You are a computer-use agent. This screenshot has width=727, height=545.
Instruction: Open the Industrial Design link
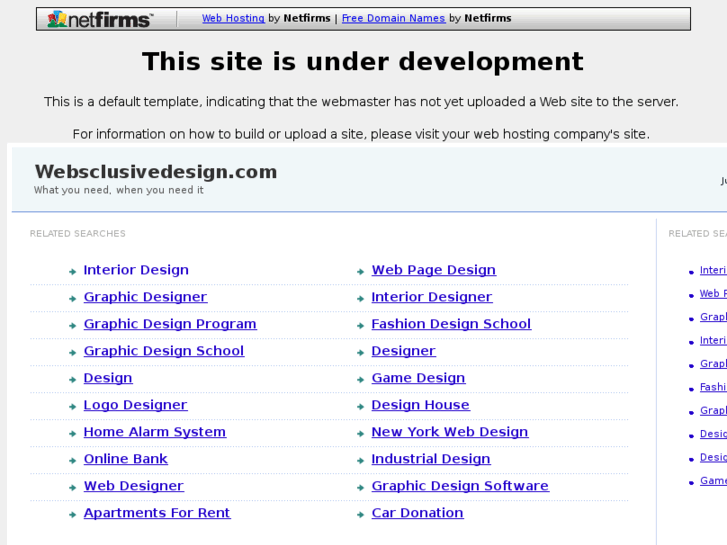[431, 459]
